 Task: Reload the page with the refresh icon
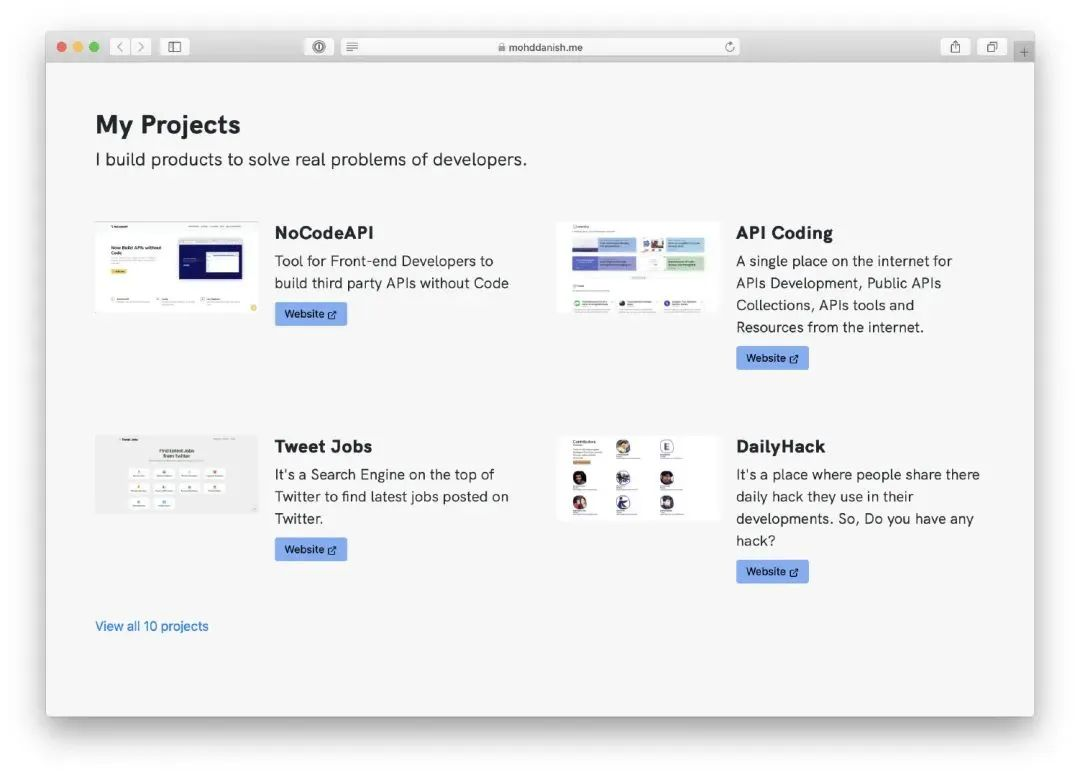(729, 47)
